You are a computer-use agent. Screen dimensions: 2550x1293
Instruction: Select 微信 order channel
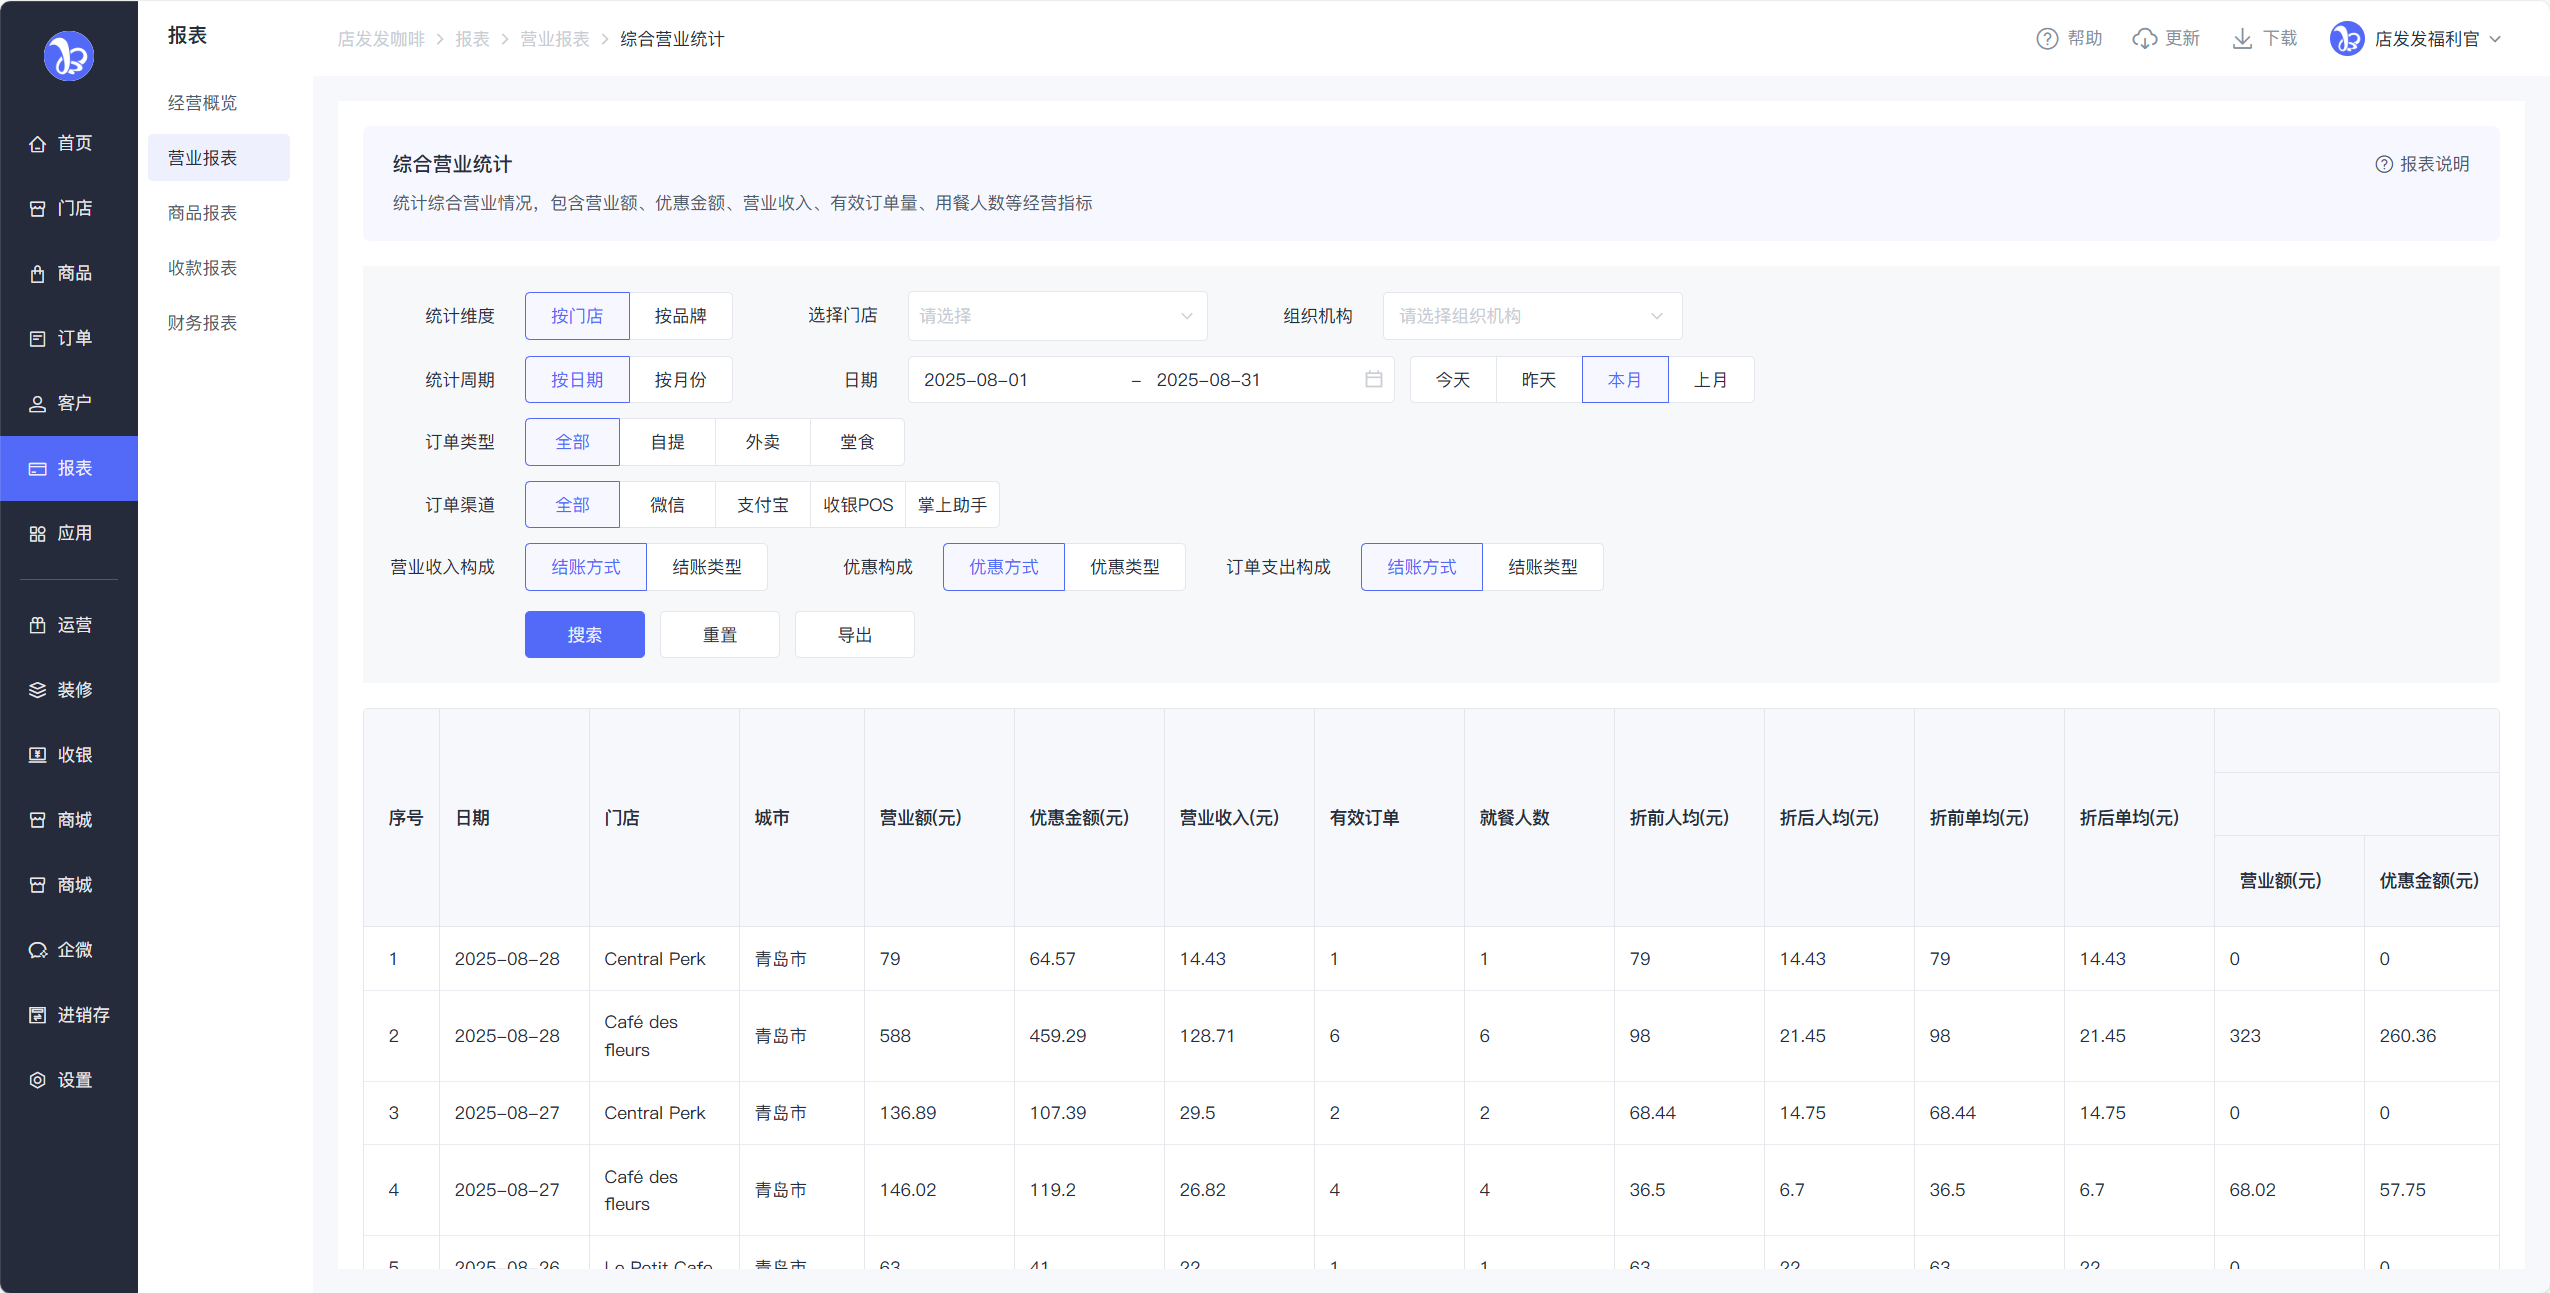667,505
